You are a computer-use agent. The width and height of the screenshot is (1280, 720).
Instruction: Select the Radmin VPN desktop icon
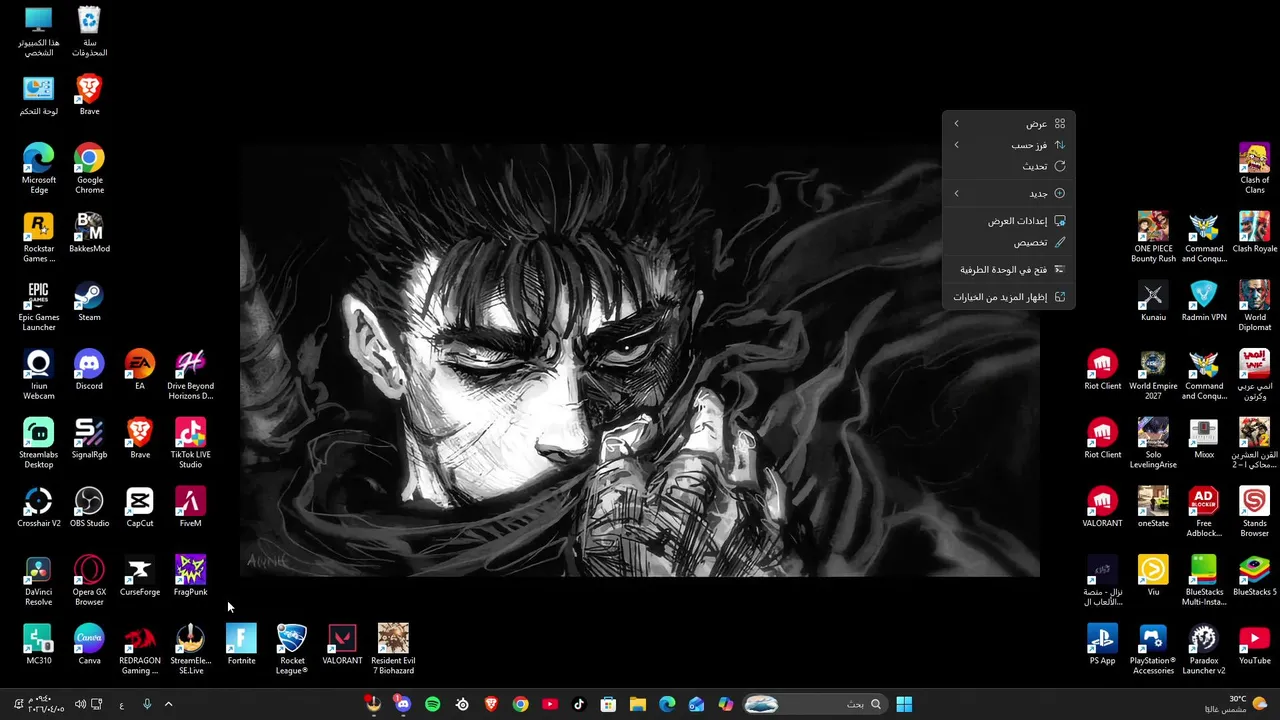[x=1204, y=301]
